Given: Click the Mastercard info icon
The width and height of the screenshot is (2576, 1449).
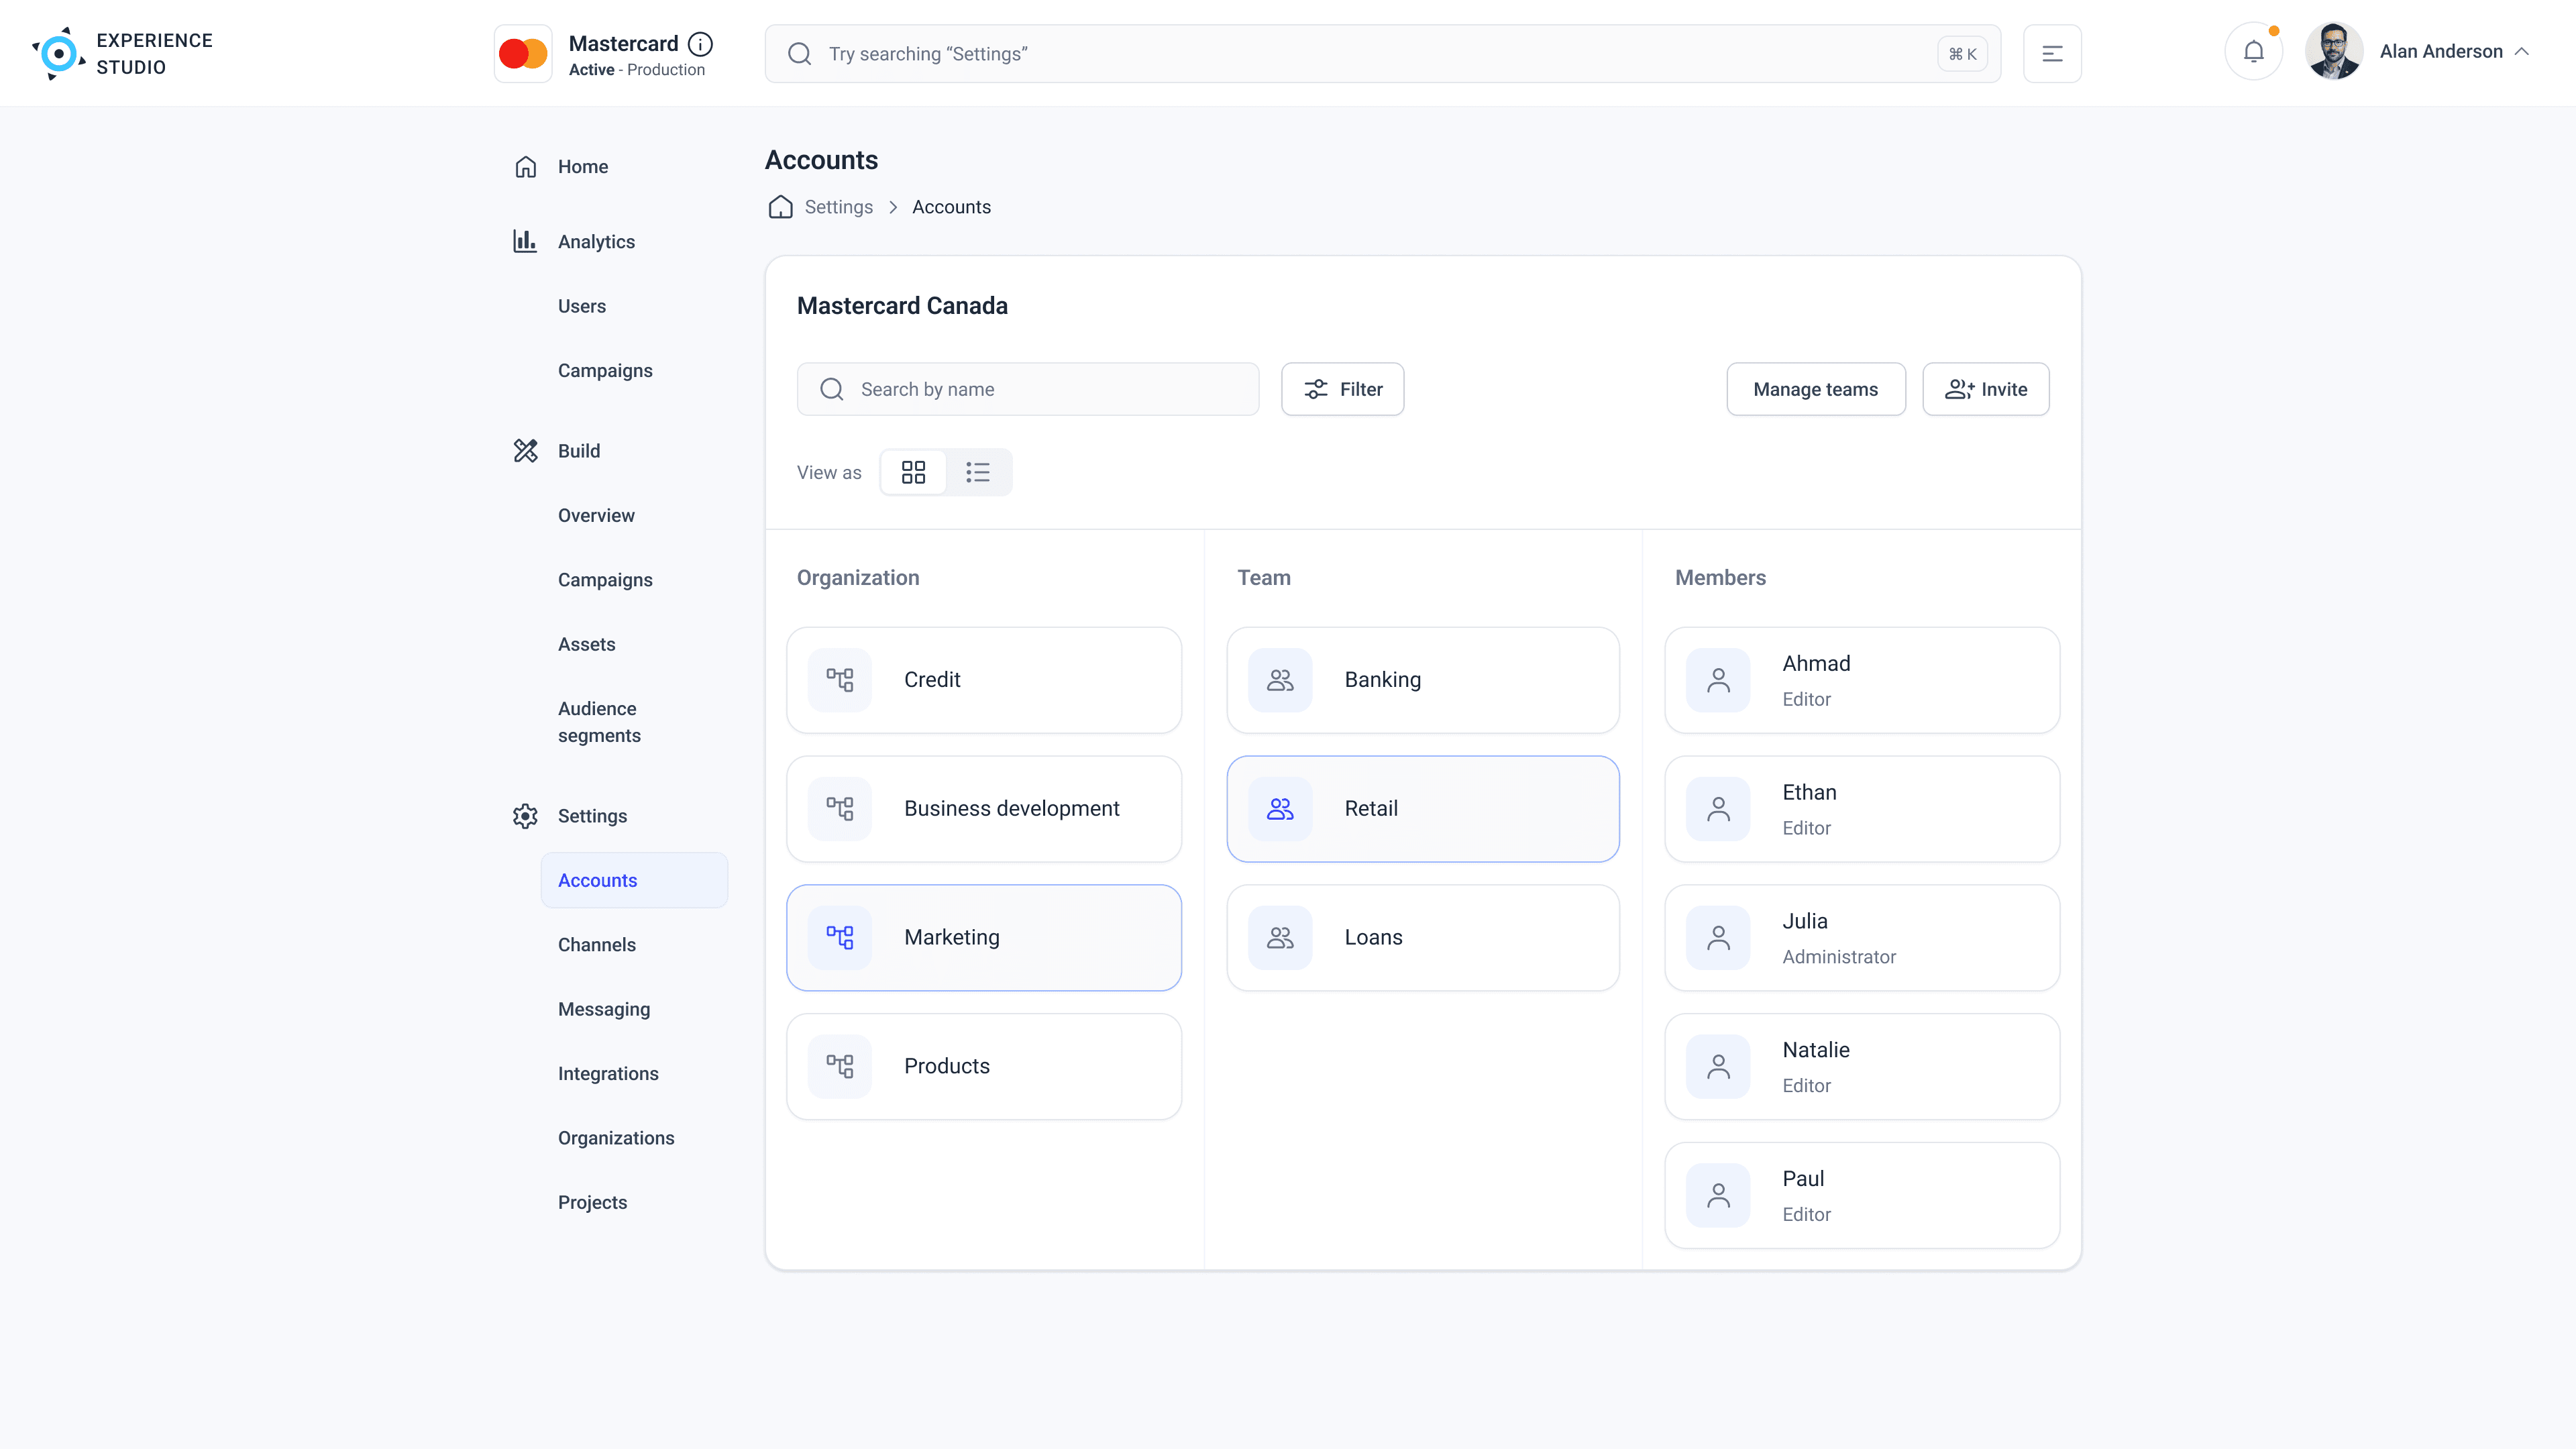Looking at the screenshot, I should point(700,44).
